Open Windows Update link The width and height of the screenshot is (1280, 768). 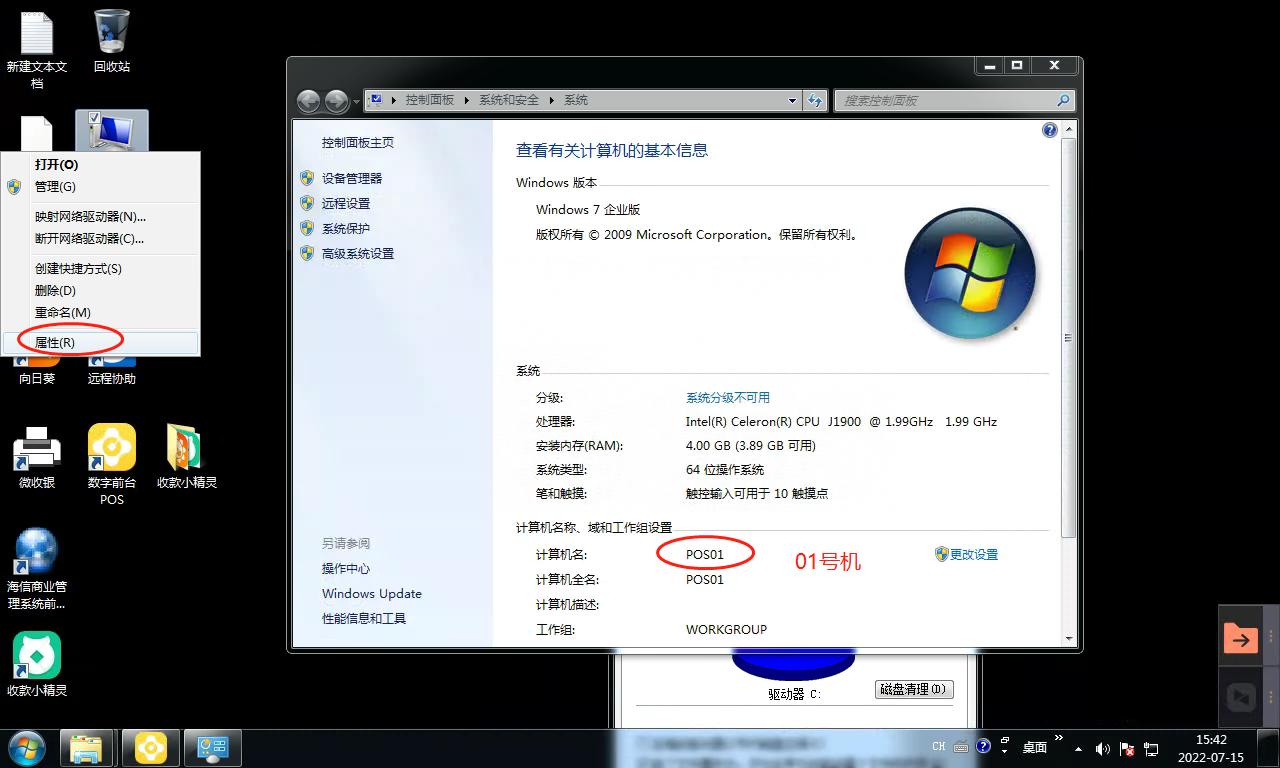[x=372, y=593]
